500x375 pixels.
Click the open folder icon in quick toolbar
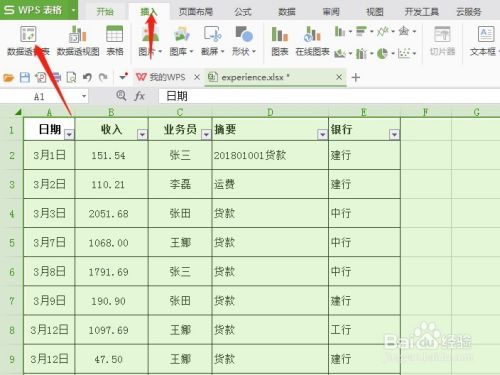pyautogui.click(x=9, y=78)
